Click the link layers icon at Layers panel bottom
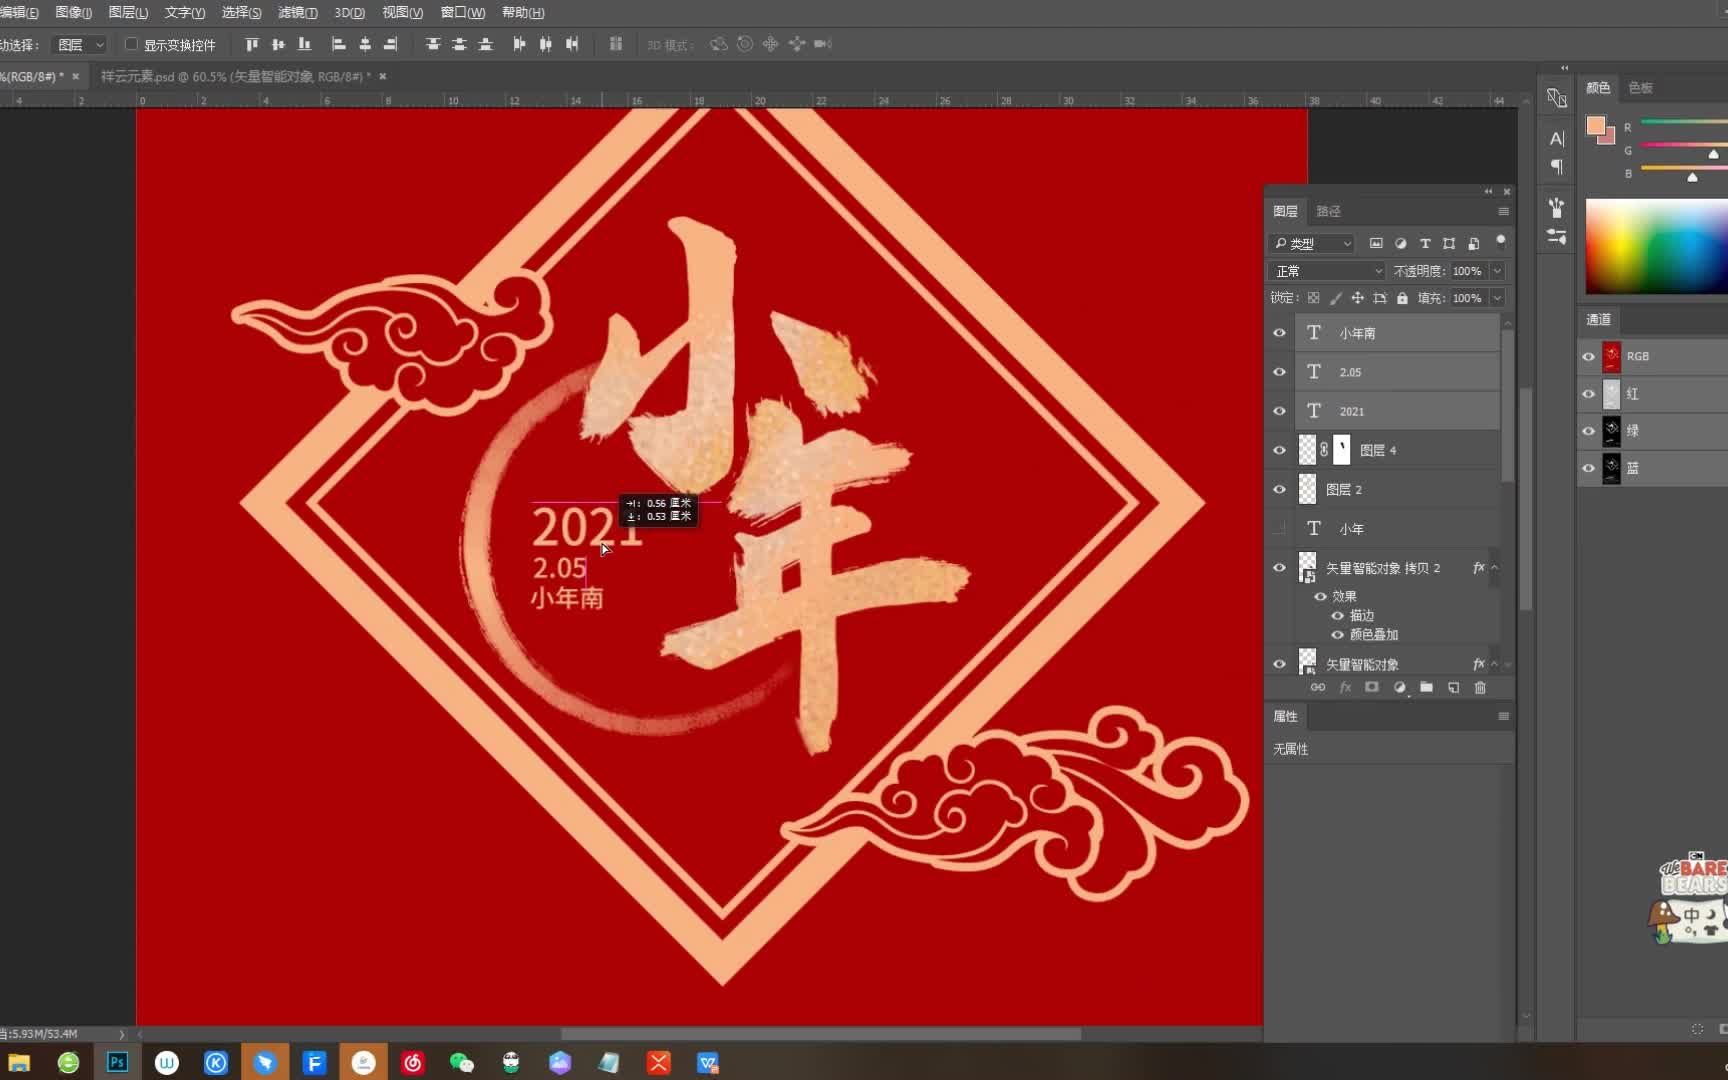This screenshot has width=1728, height=1080. (x=1318, y=687)
